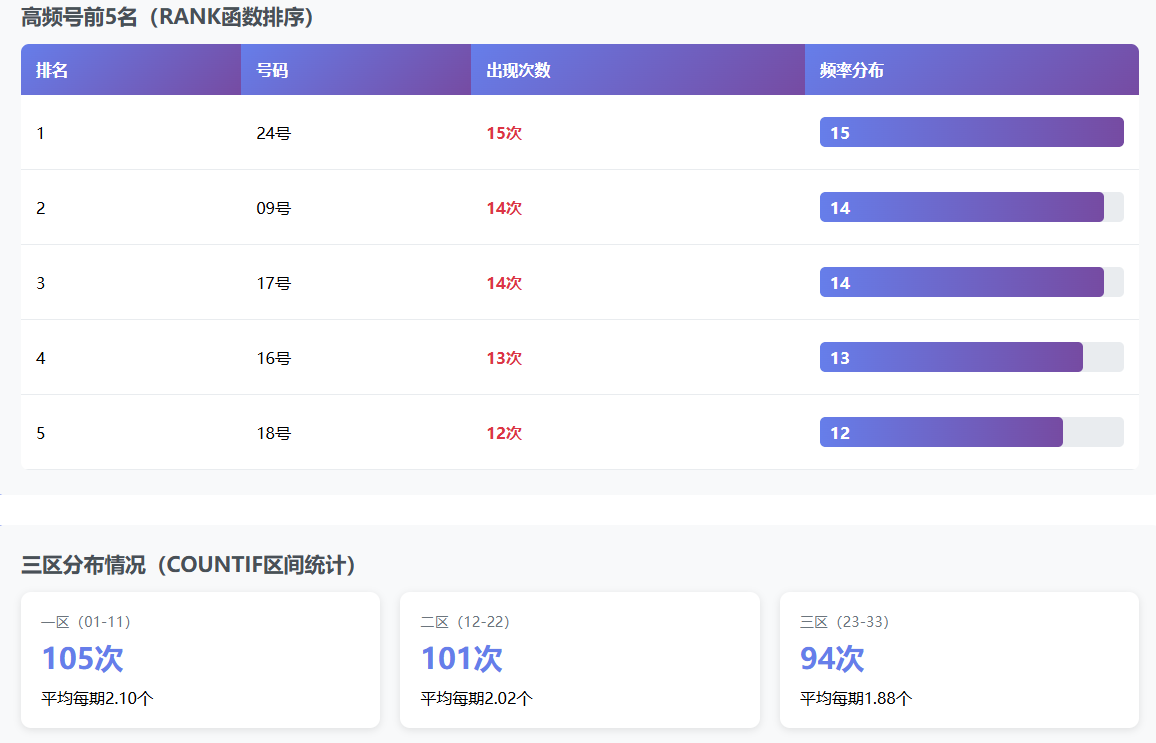Click the 三区分布情况 section heading
Image resolution: width=1156 pixels, height=743 pixels.
click(x=189, y=565)
